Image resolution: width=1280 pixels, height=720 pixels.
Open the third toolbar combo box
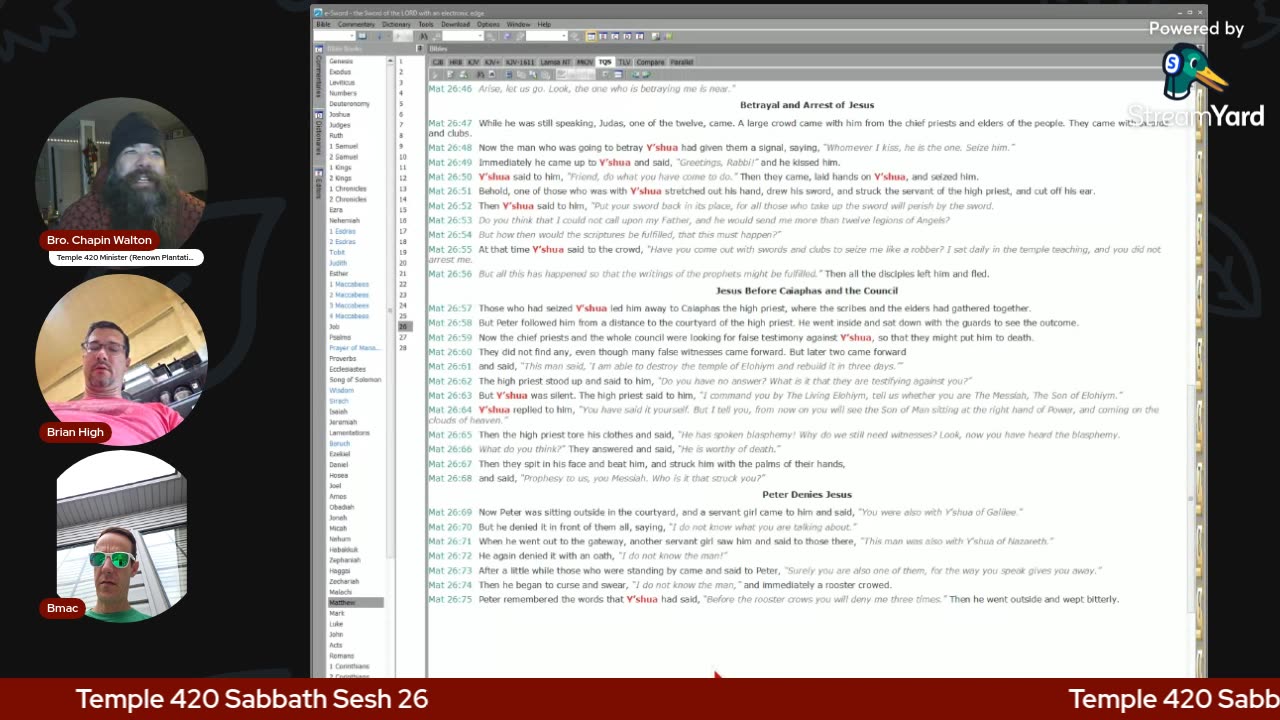tap(547, 36)
